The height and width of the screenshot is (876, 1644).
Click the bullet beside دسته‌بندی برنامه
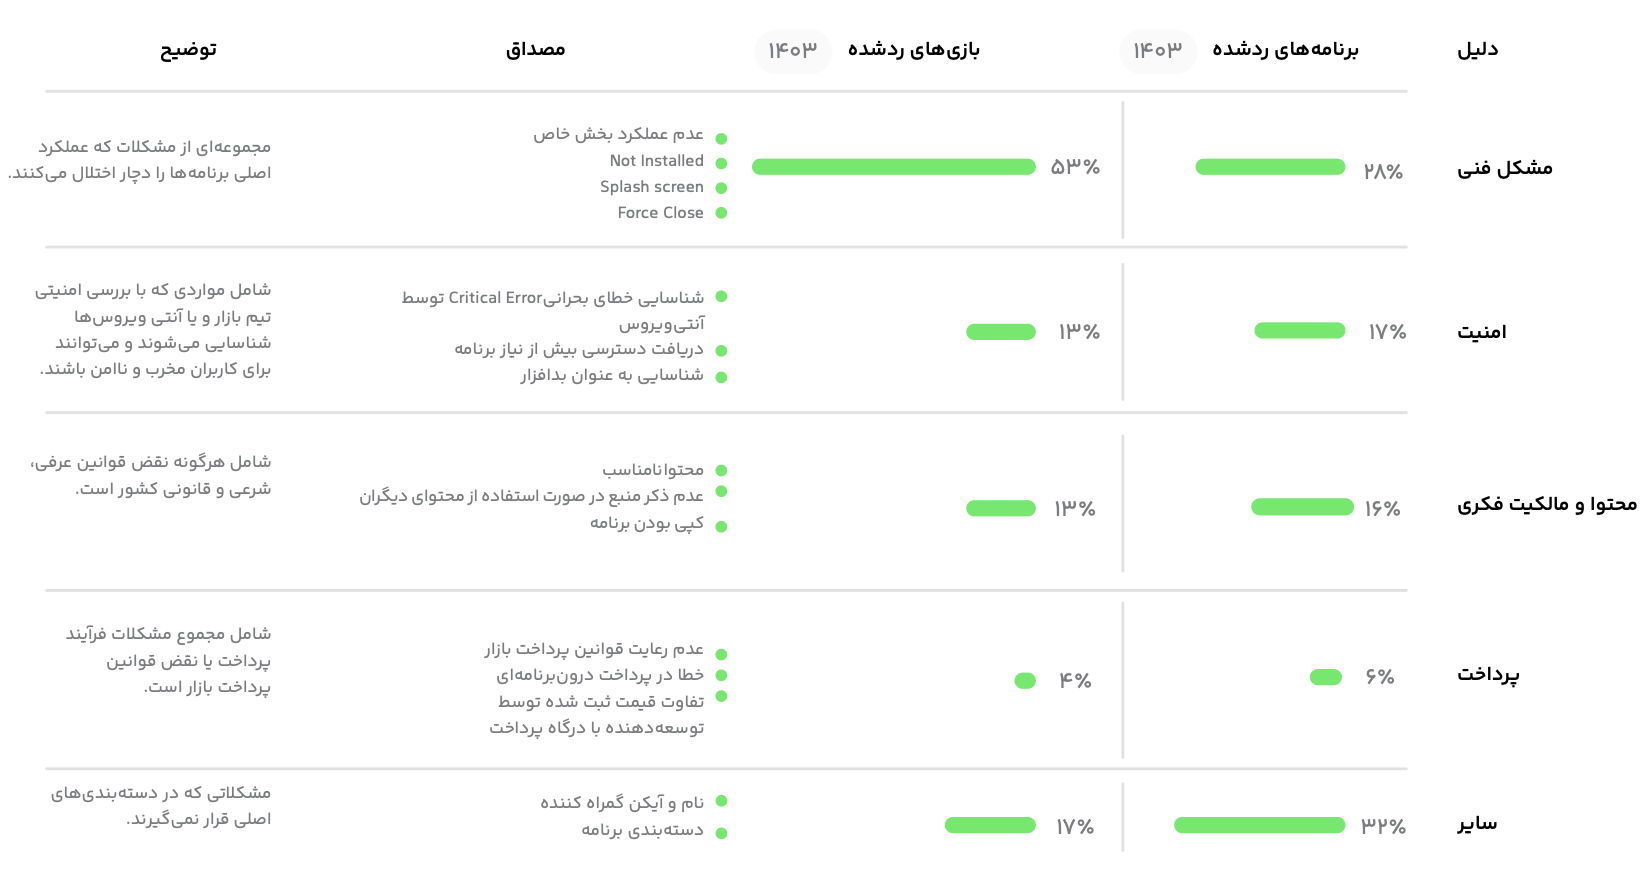pyautogui.click(x=721, y=833)
